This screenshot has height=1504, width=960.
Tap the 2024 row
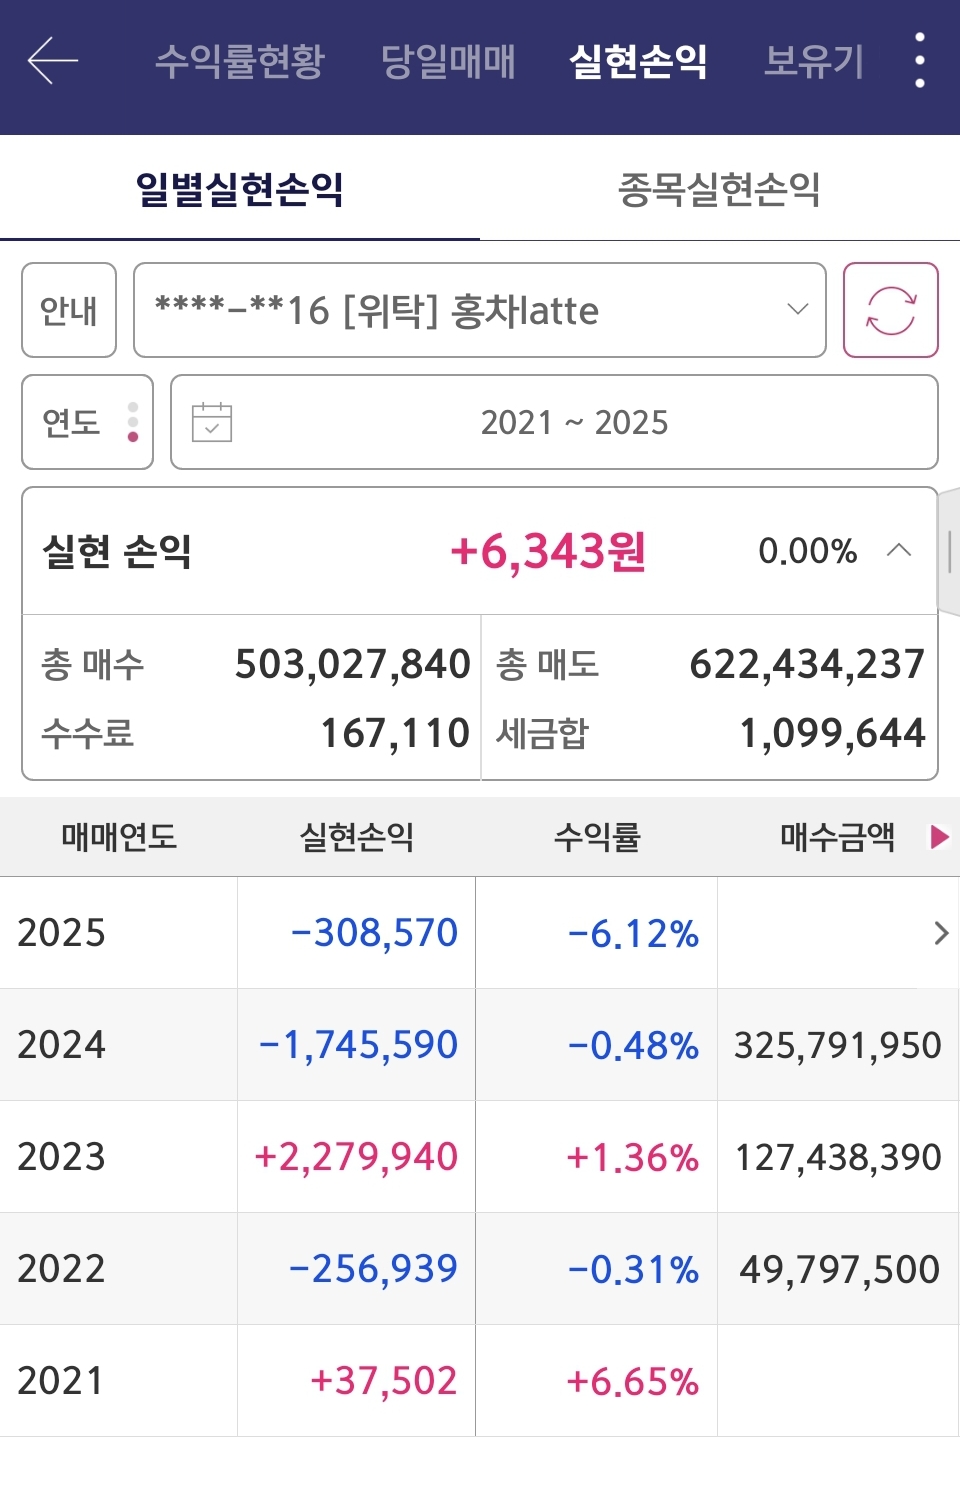[x=480, y=1045]
